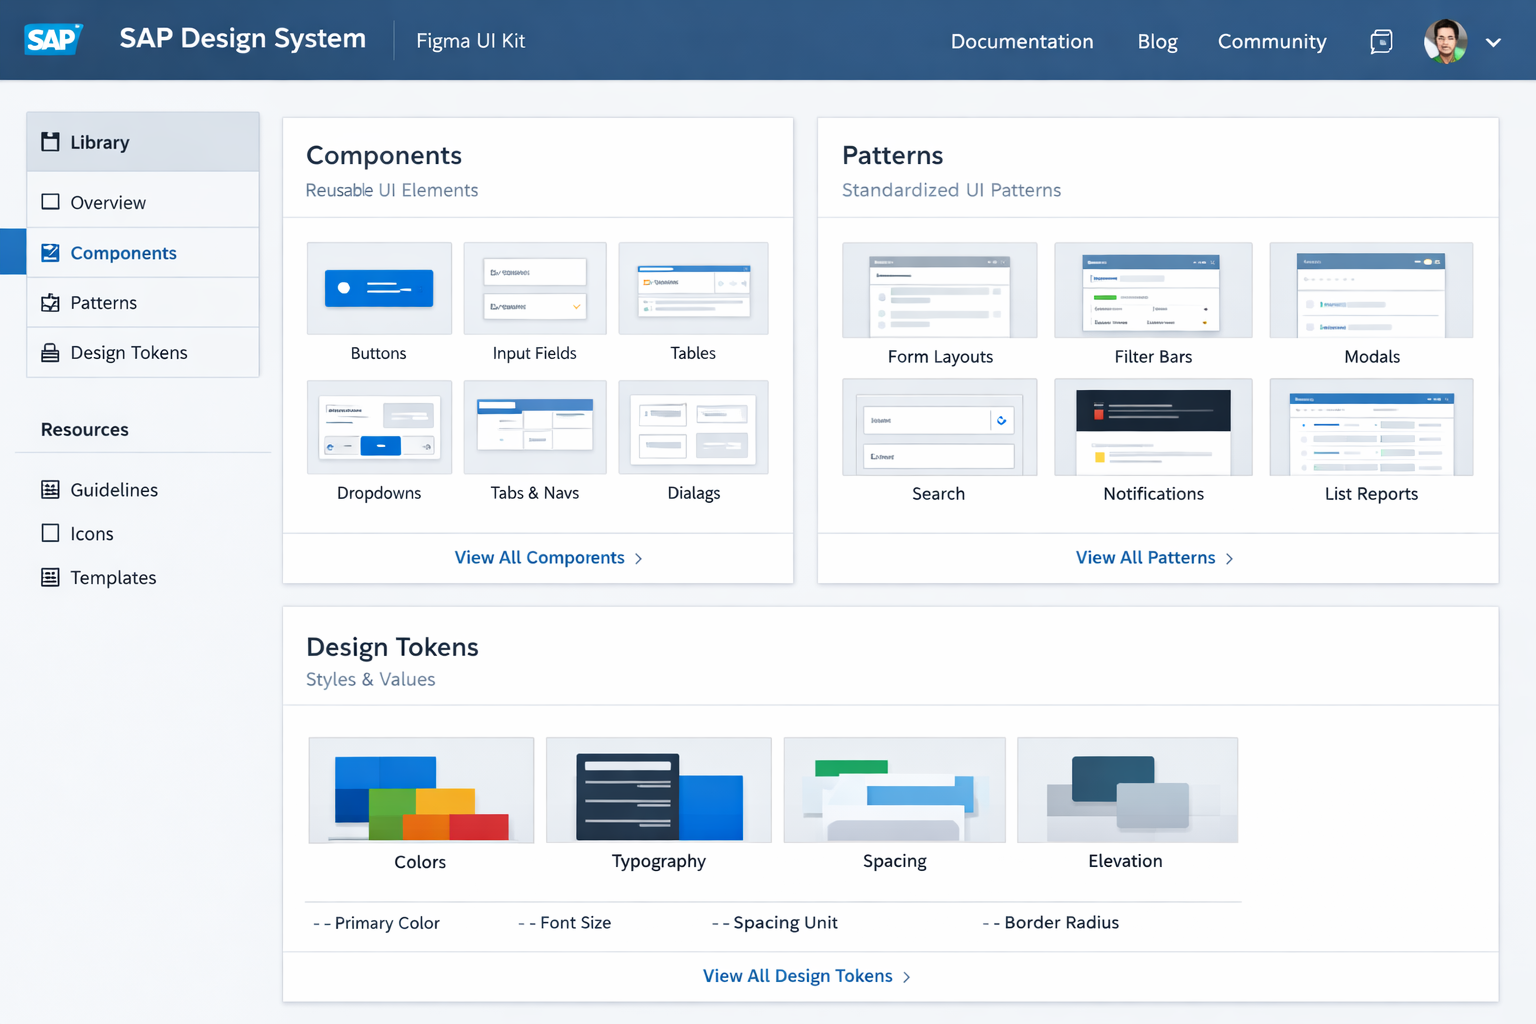Click the Icons square icon
The image size is (1536, 1024).
[50, 533]
